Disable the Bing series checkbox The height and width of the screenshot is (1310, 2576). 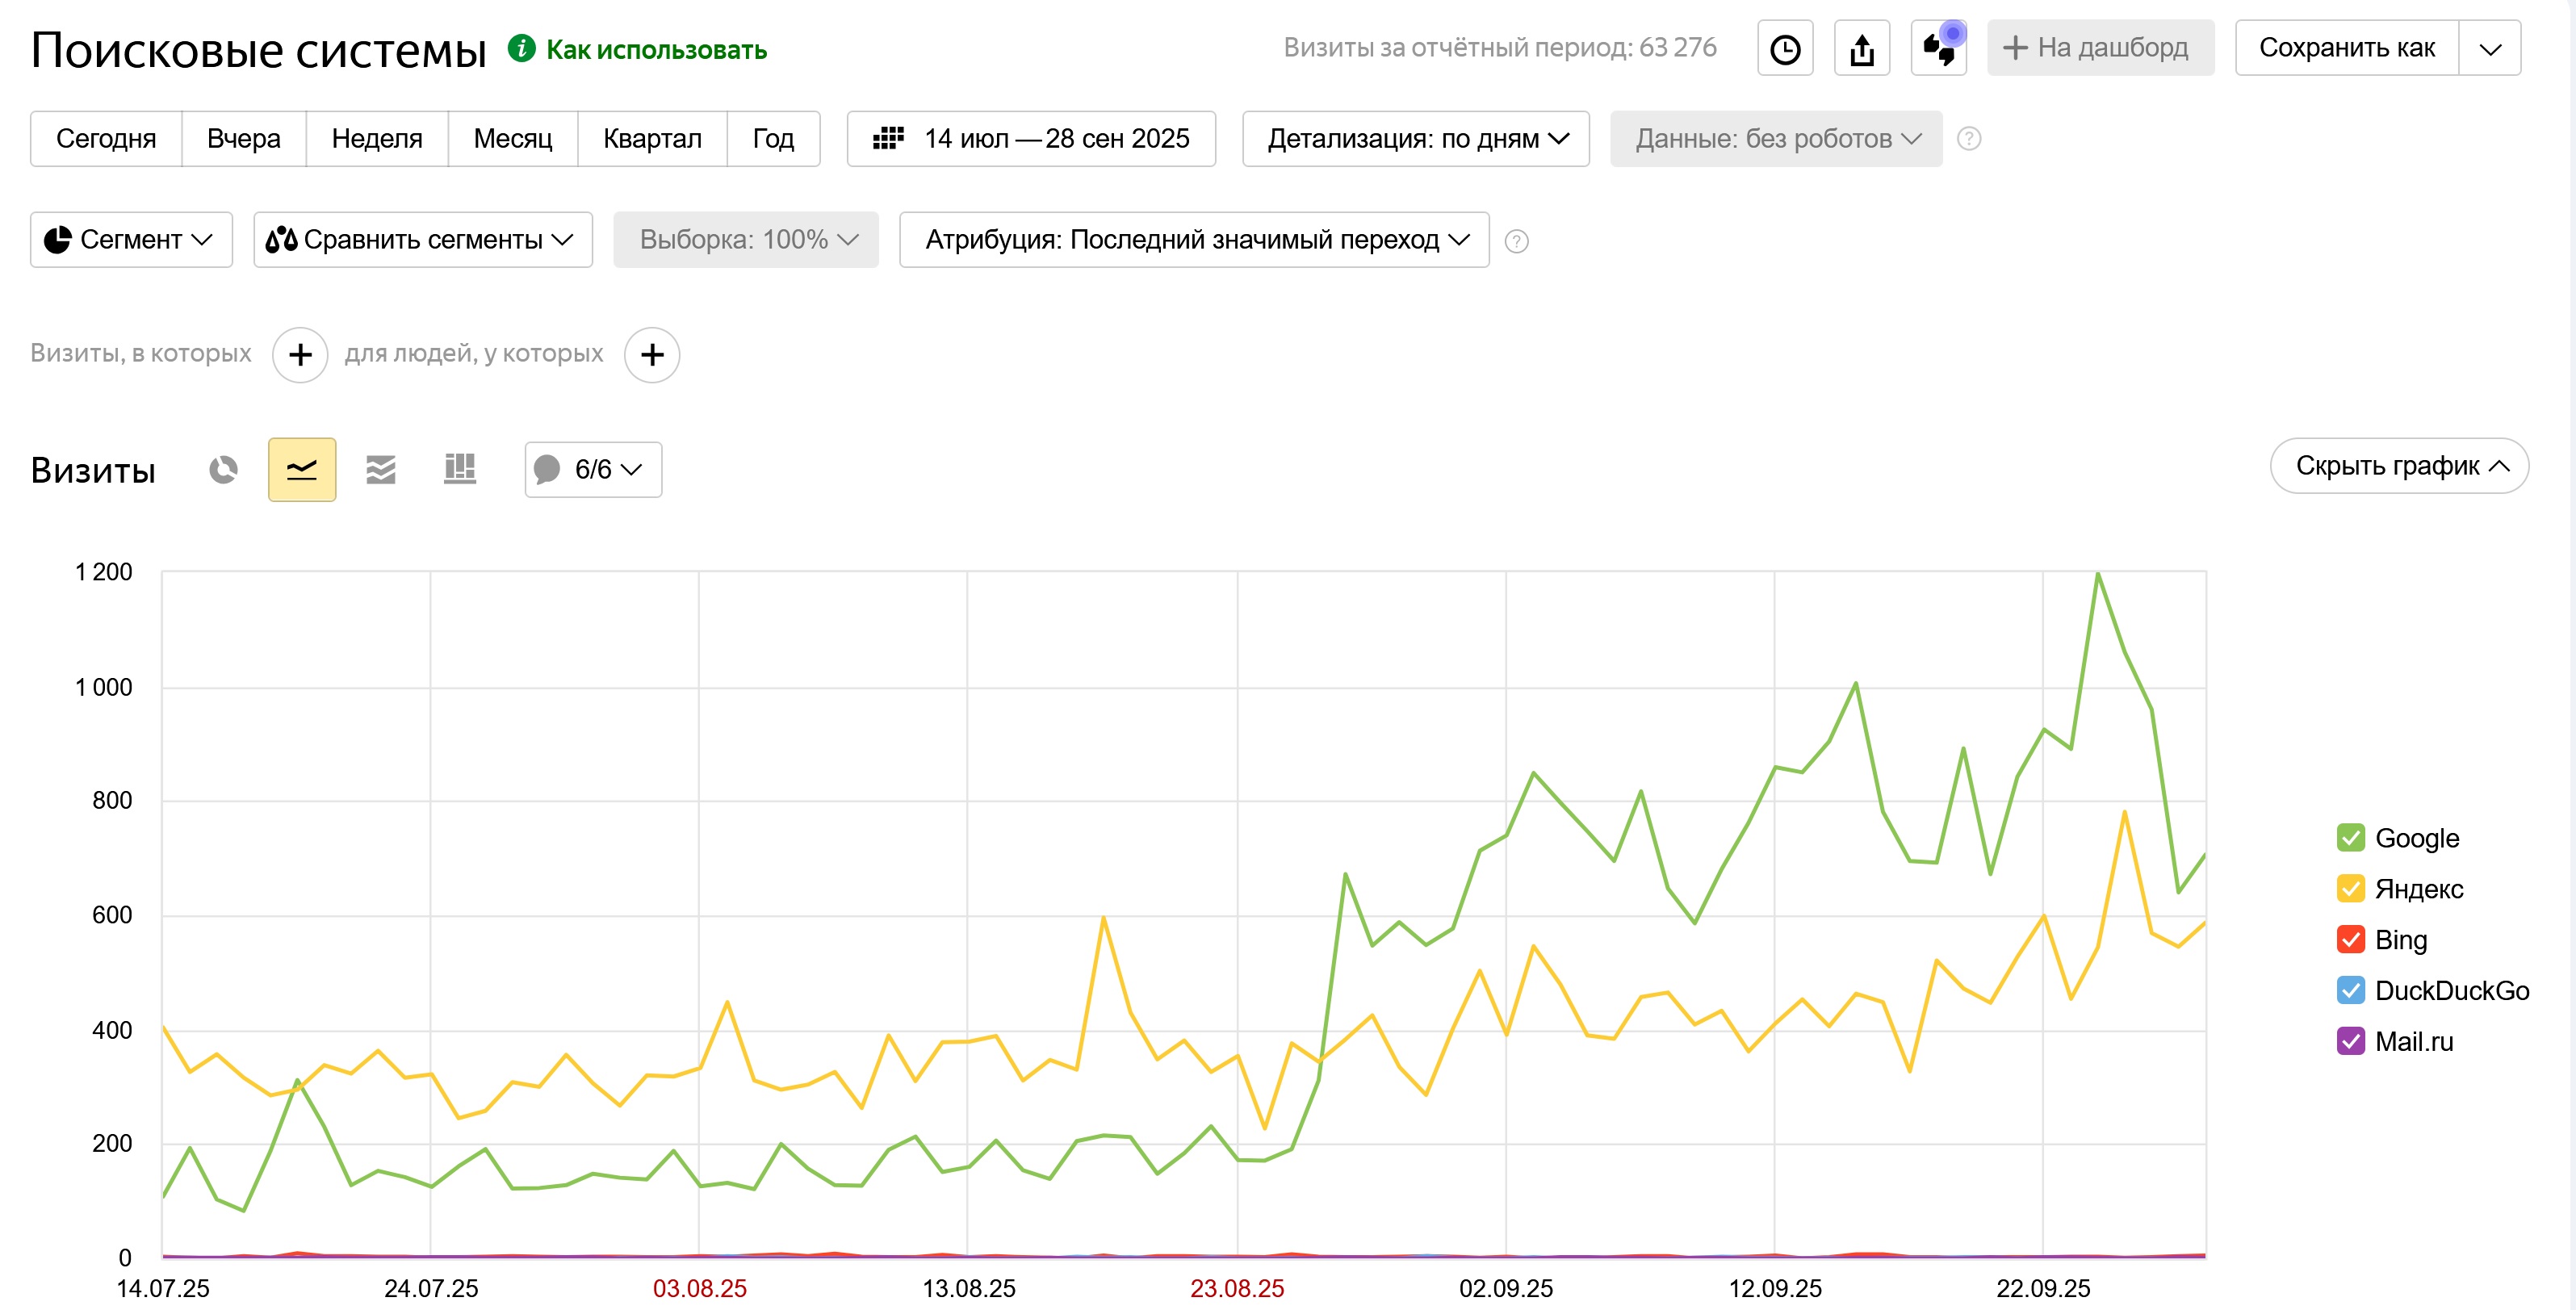[x=2350, y=940]
